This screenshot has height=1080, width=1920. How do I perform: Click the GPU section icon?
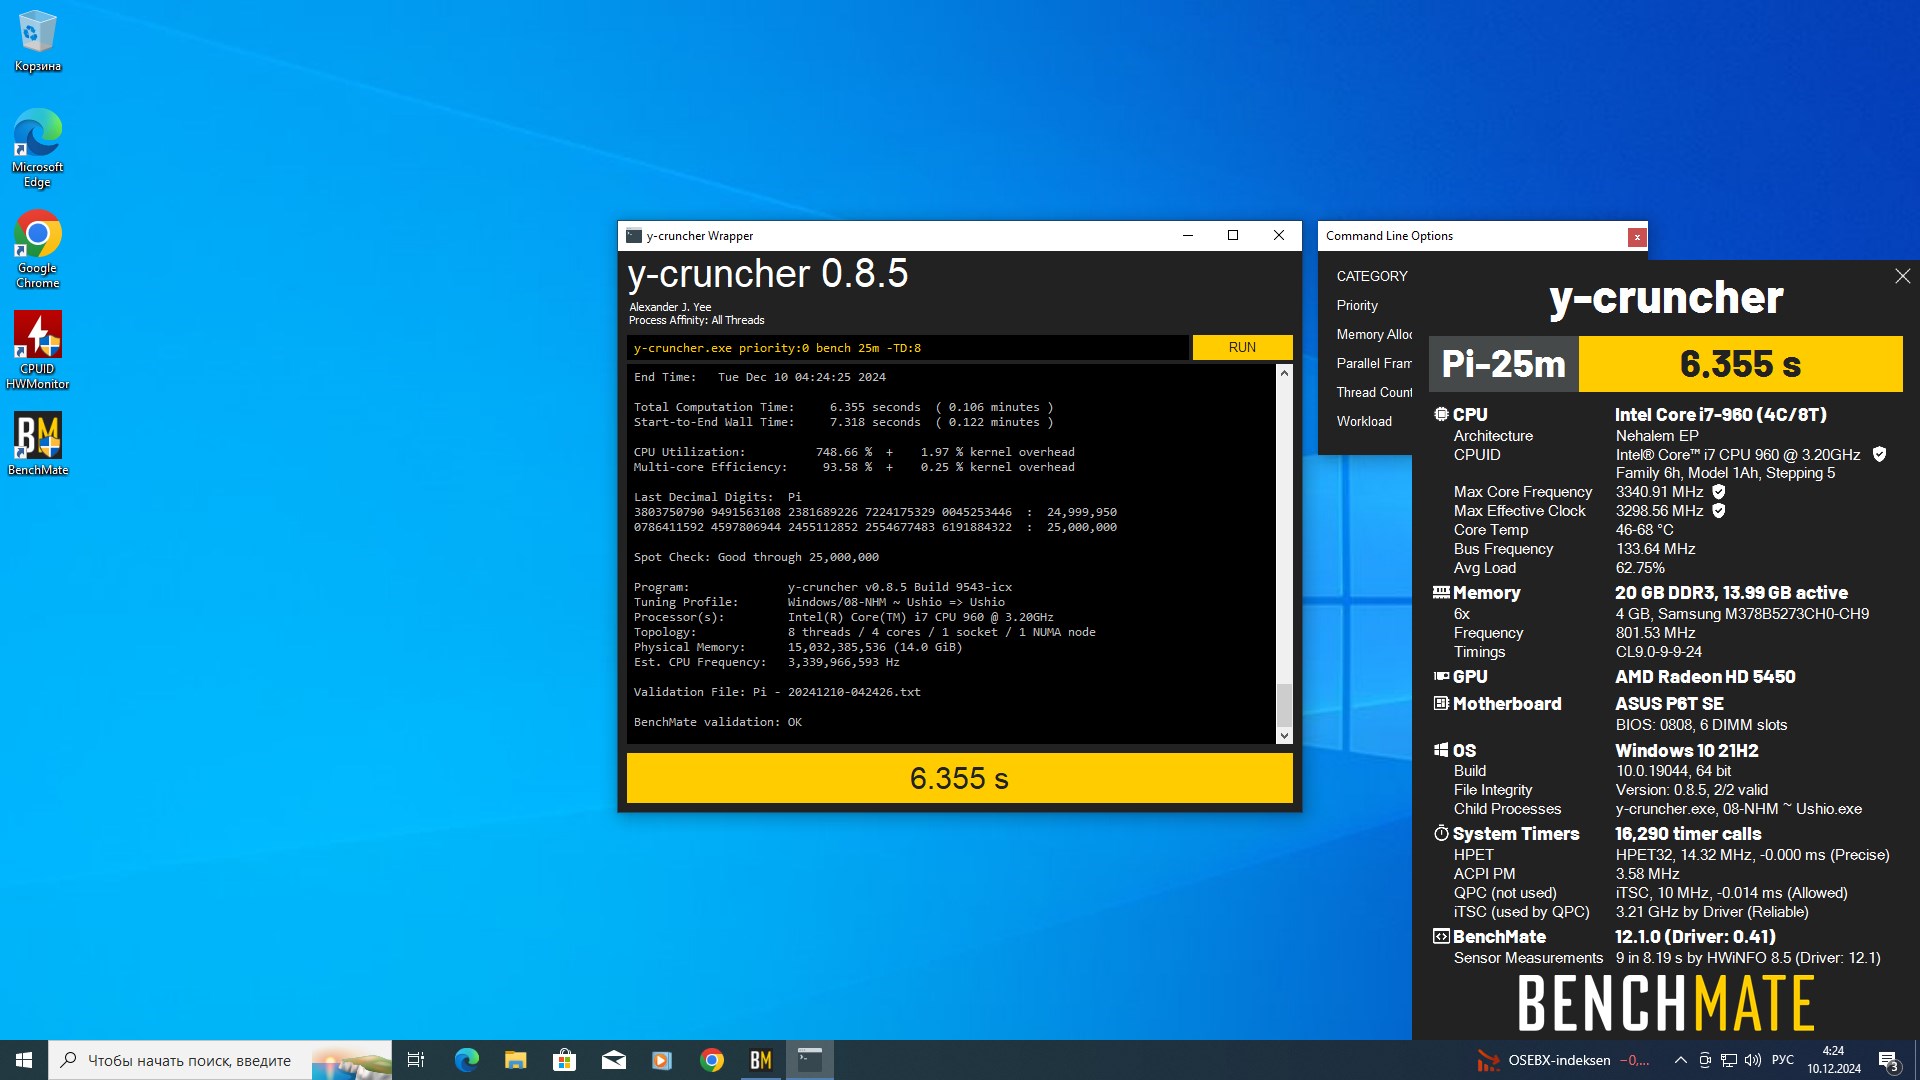[1441, 677]
